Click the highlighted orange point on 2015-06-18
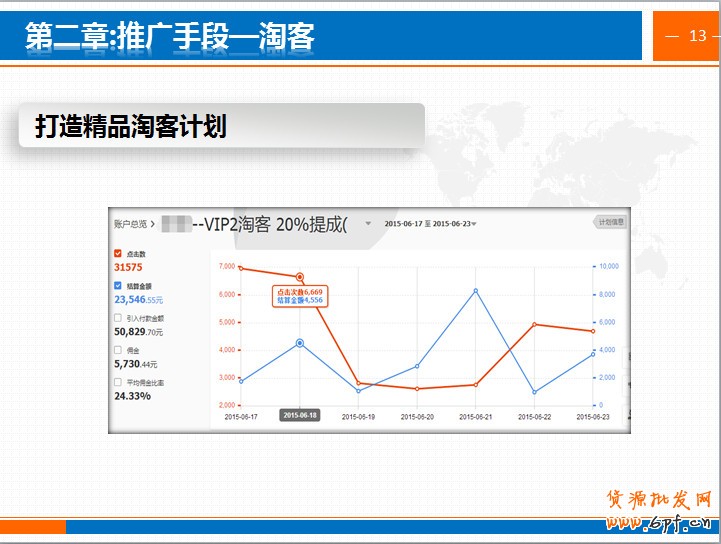Image resolution: width=721 pixels, height=544 pixels. [x=299, y=276]
